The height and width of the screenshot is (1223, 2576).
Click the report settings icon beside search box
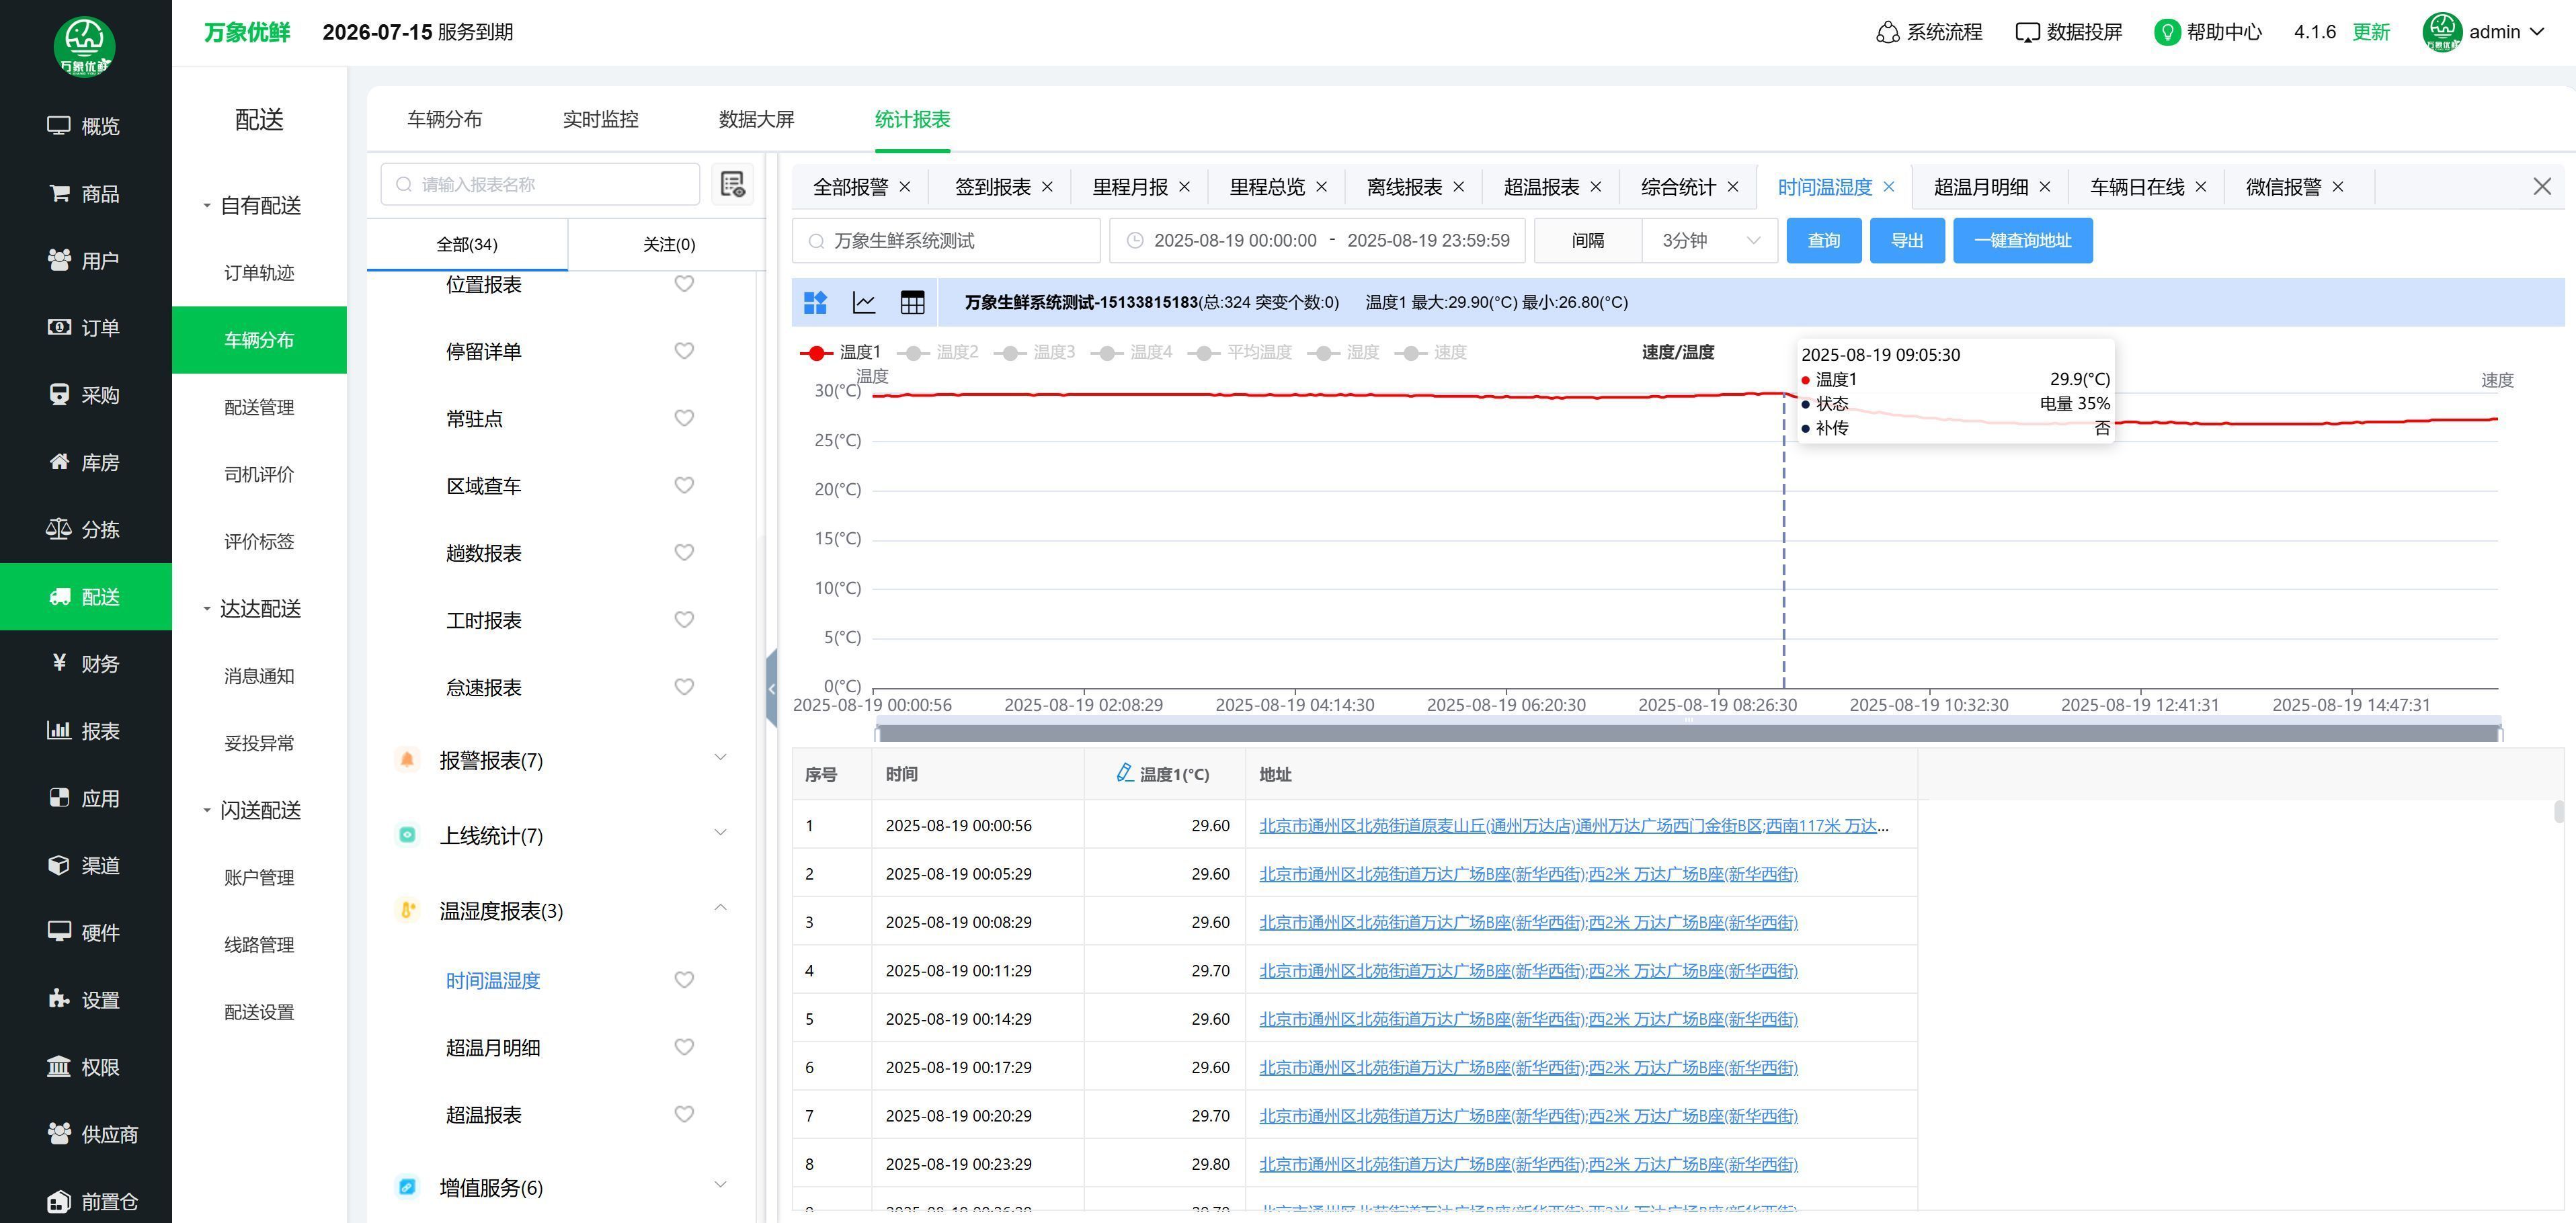click(x=732, y=184)
